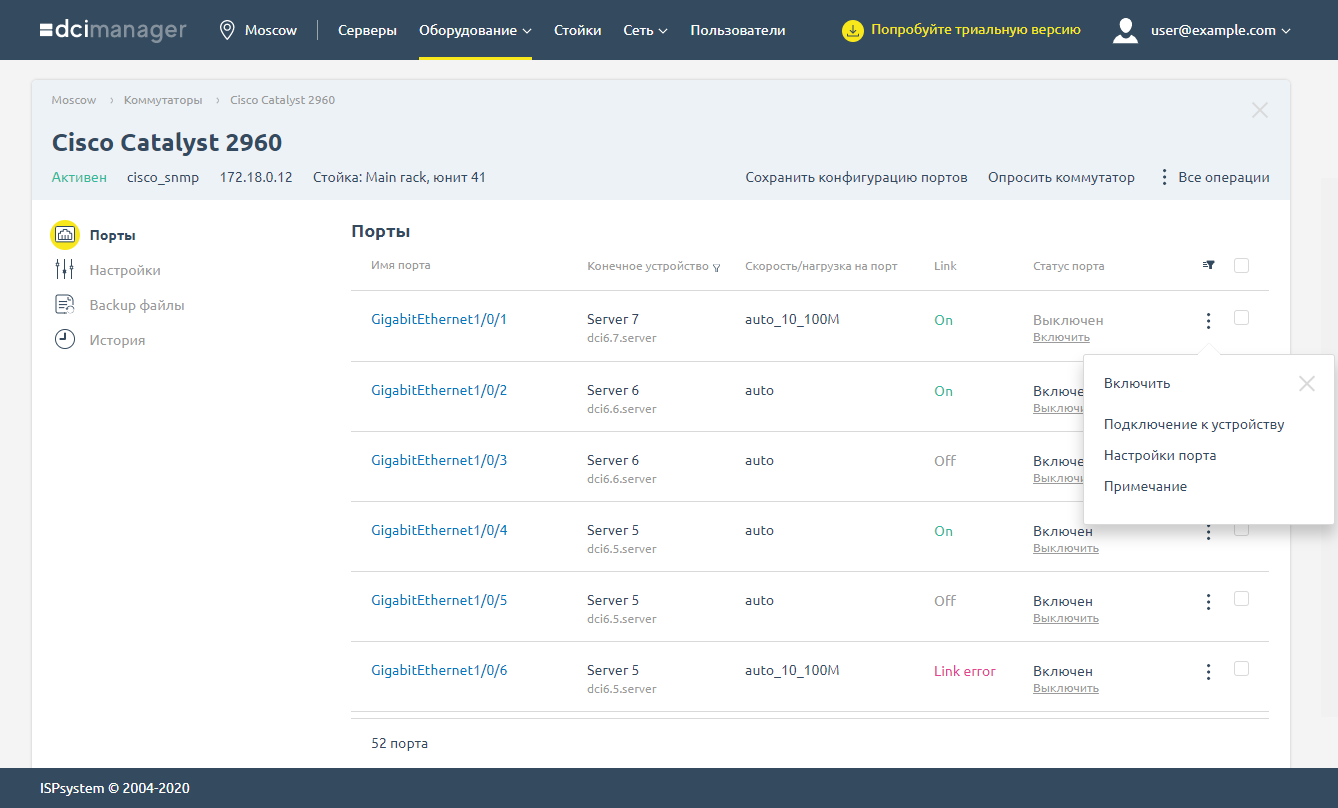This screenshot has height=808, width=1338.
Task: Open the port list filter icon
Action: [1207, 265]
